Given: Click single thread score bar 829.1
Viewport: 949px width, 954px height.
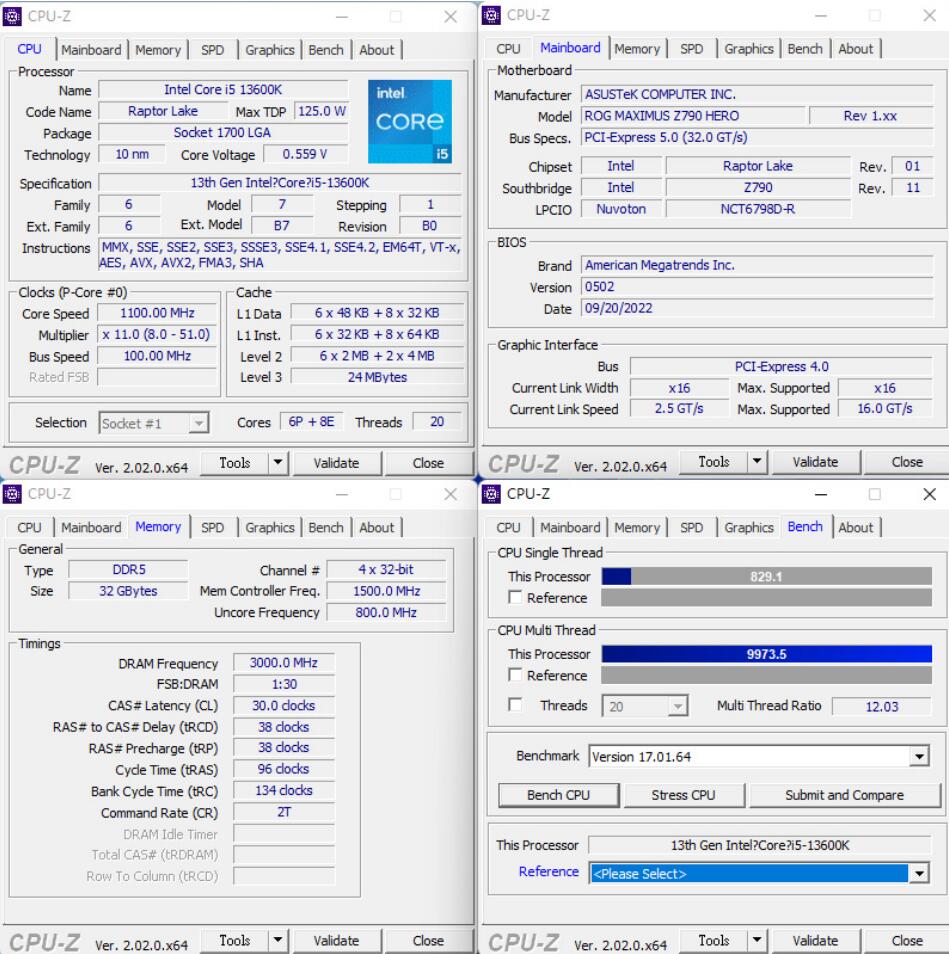Looking at the screenshot, I should pyautogui.click(x=766, y=576).
